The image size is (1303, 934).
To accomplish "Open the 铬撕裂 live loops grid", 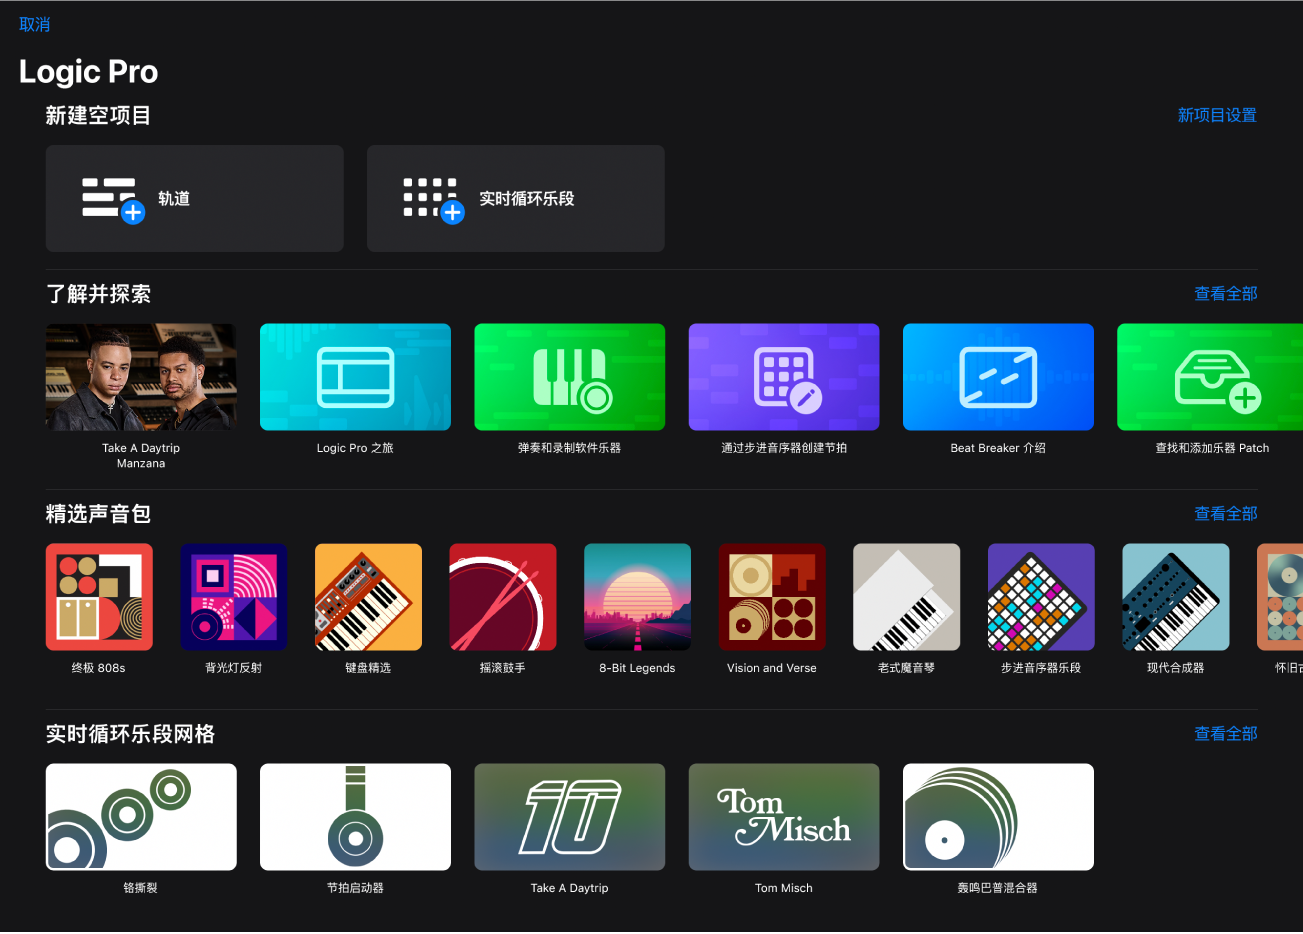I will tap(141, 817).
